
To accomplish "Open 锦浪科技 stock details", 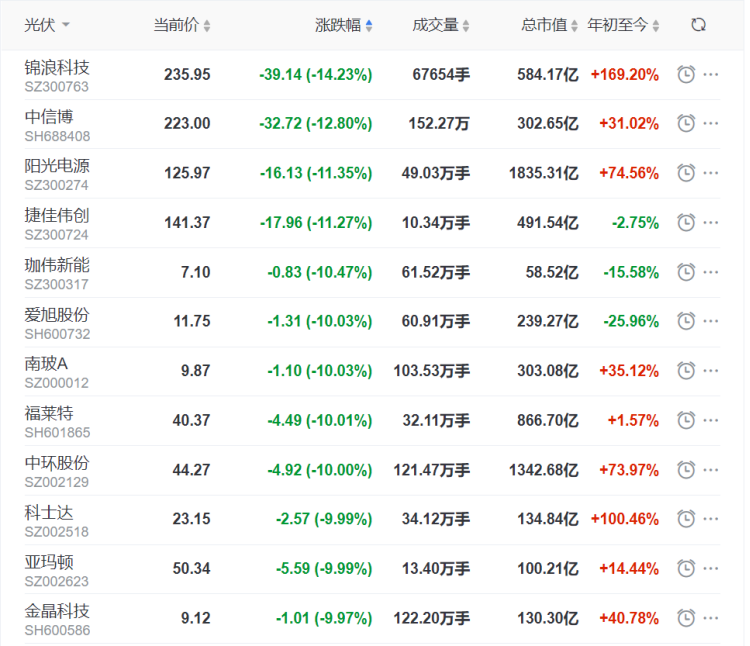I will (57, 67).
